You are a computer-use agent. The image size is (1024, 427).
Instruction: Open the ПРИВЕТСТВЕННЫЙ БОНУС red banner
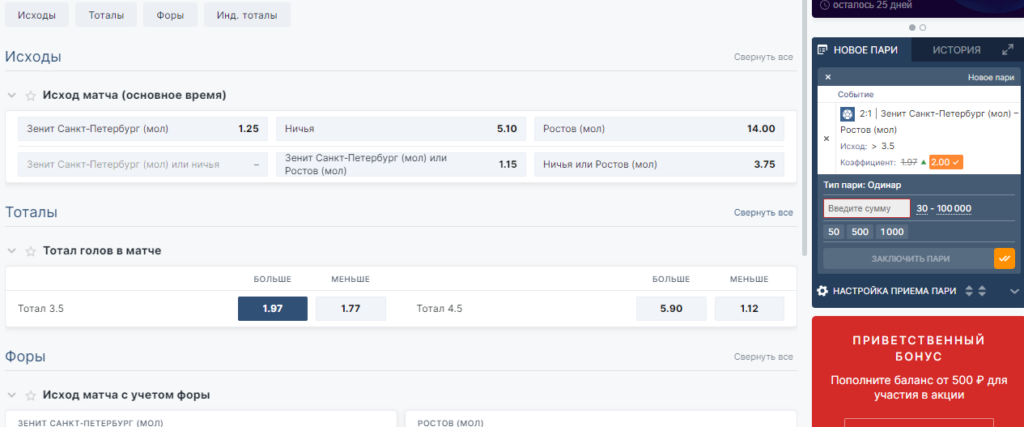point(918,372)
